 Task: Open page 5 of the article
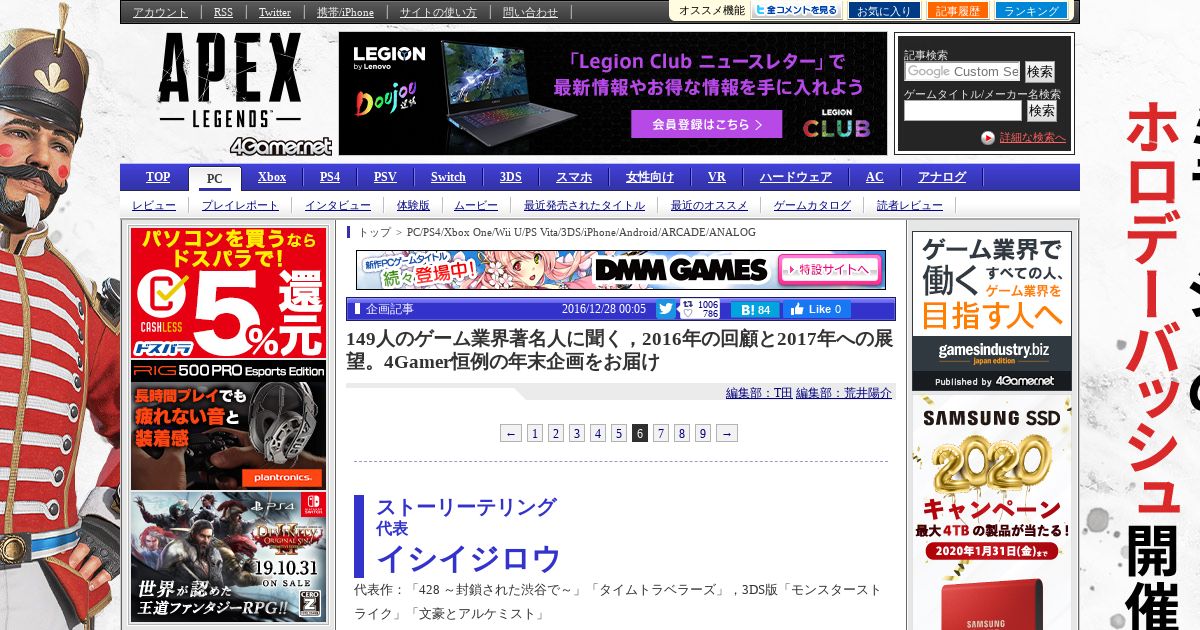click(619, 433)
